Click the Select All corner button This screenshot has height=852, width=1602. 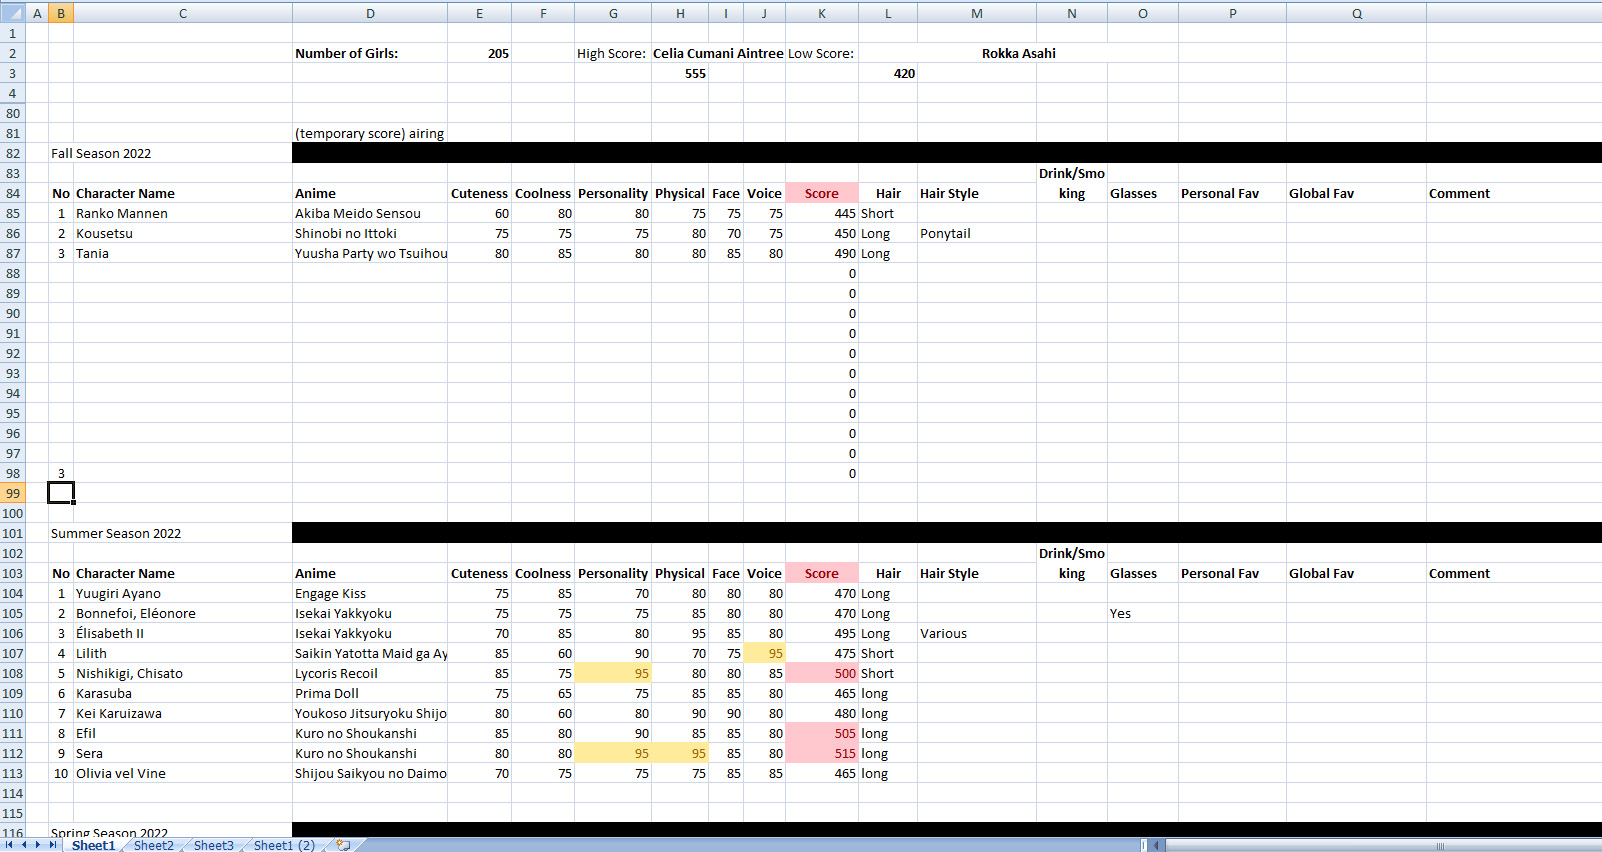(x=12, y=13)
